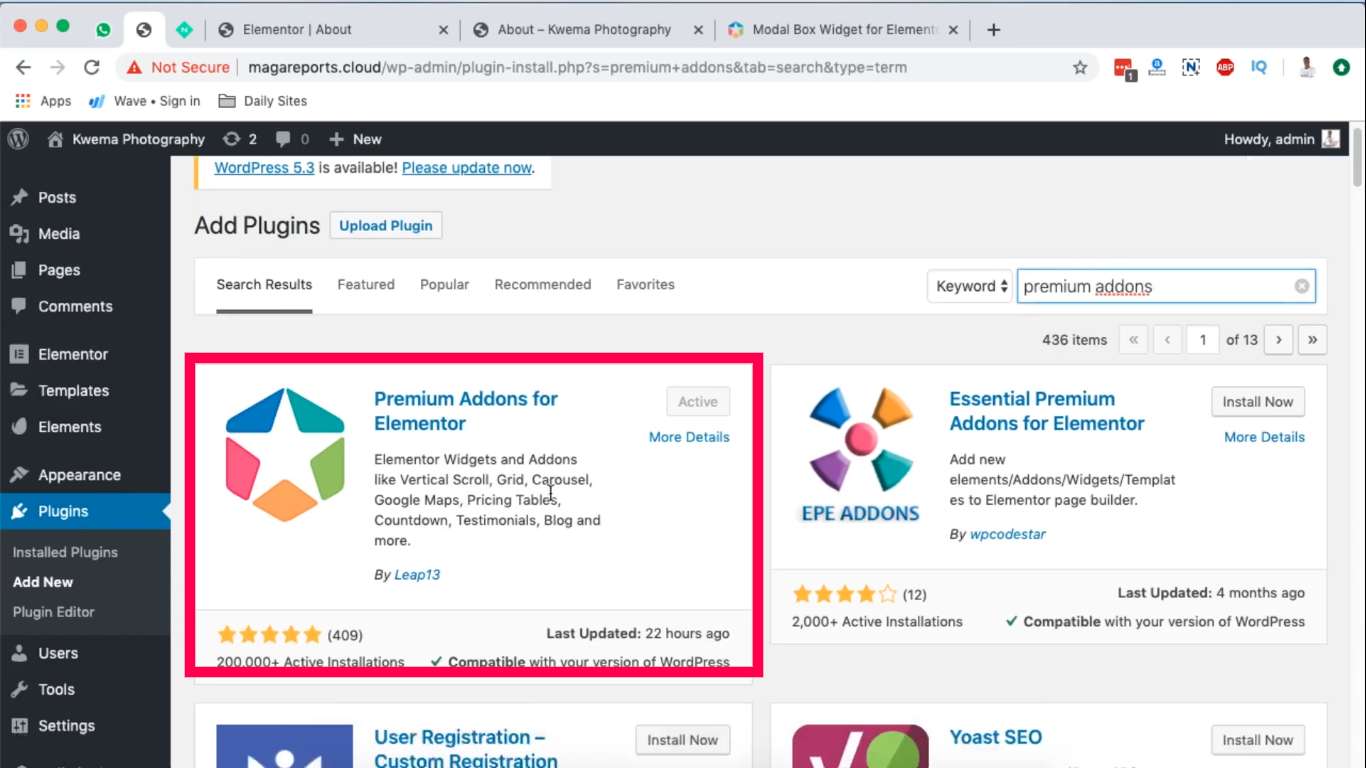Switch to the Favorites tab

point(645,284)
